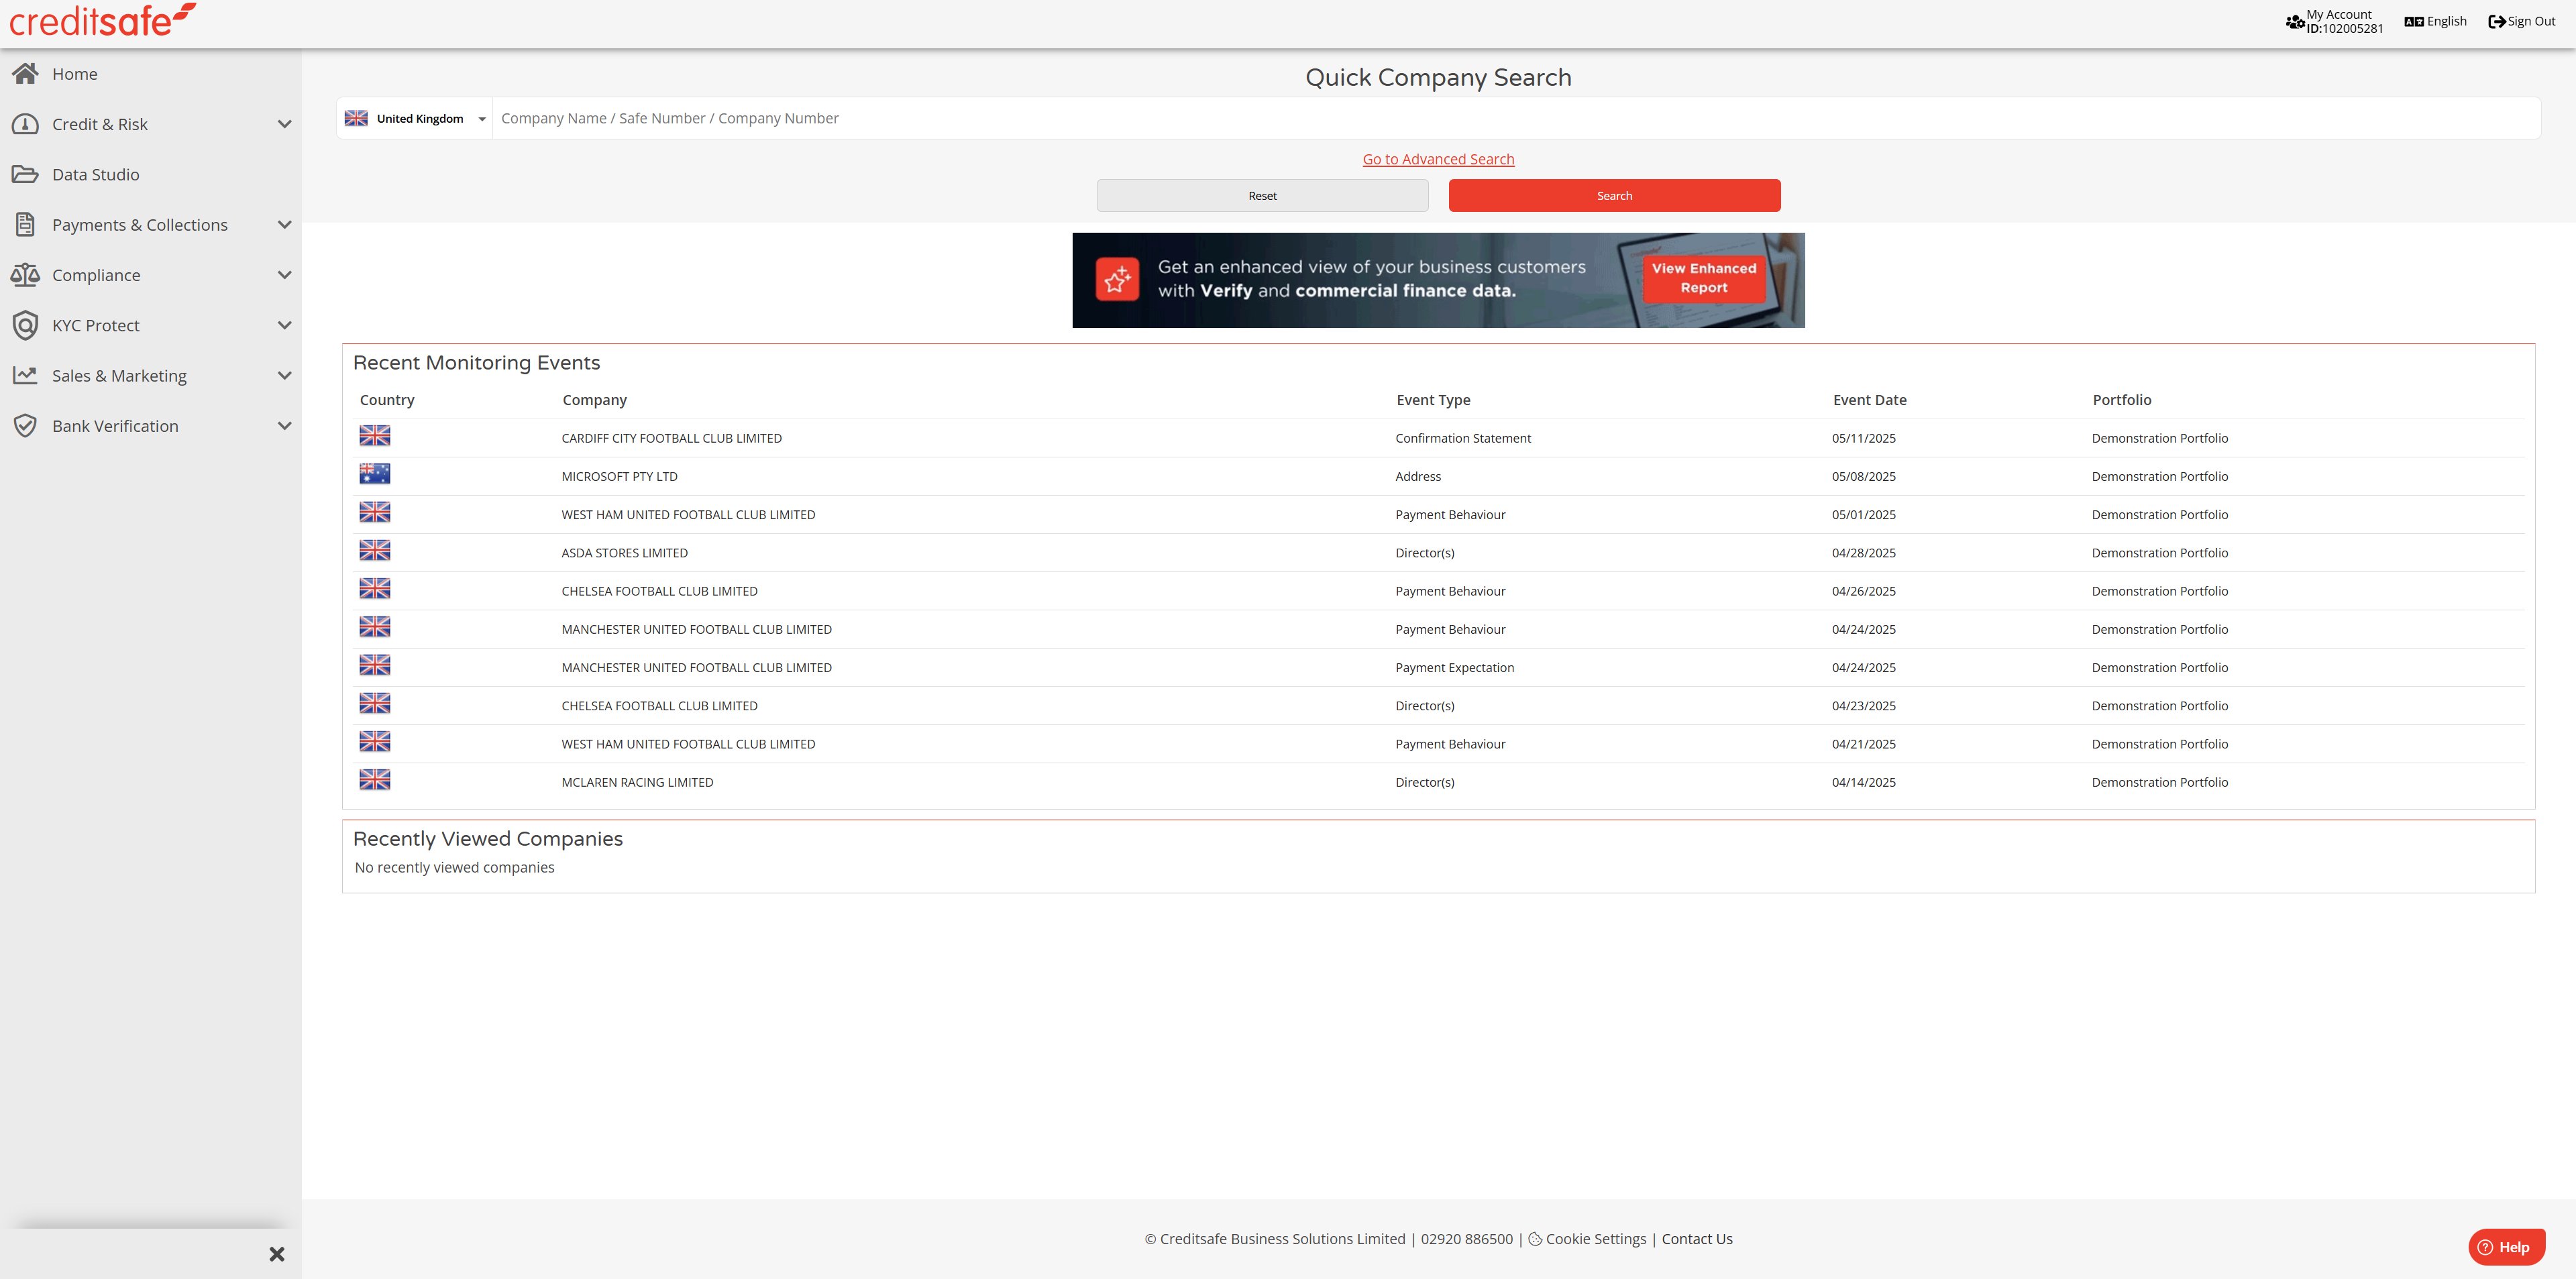Expand the Credit & Risk chevron
The image size is (2576, 1279).
(x=284, y=124)
